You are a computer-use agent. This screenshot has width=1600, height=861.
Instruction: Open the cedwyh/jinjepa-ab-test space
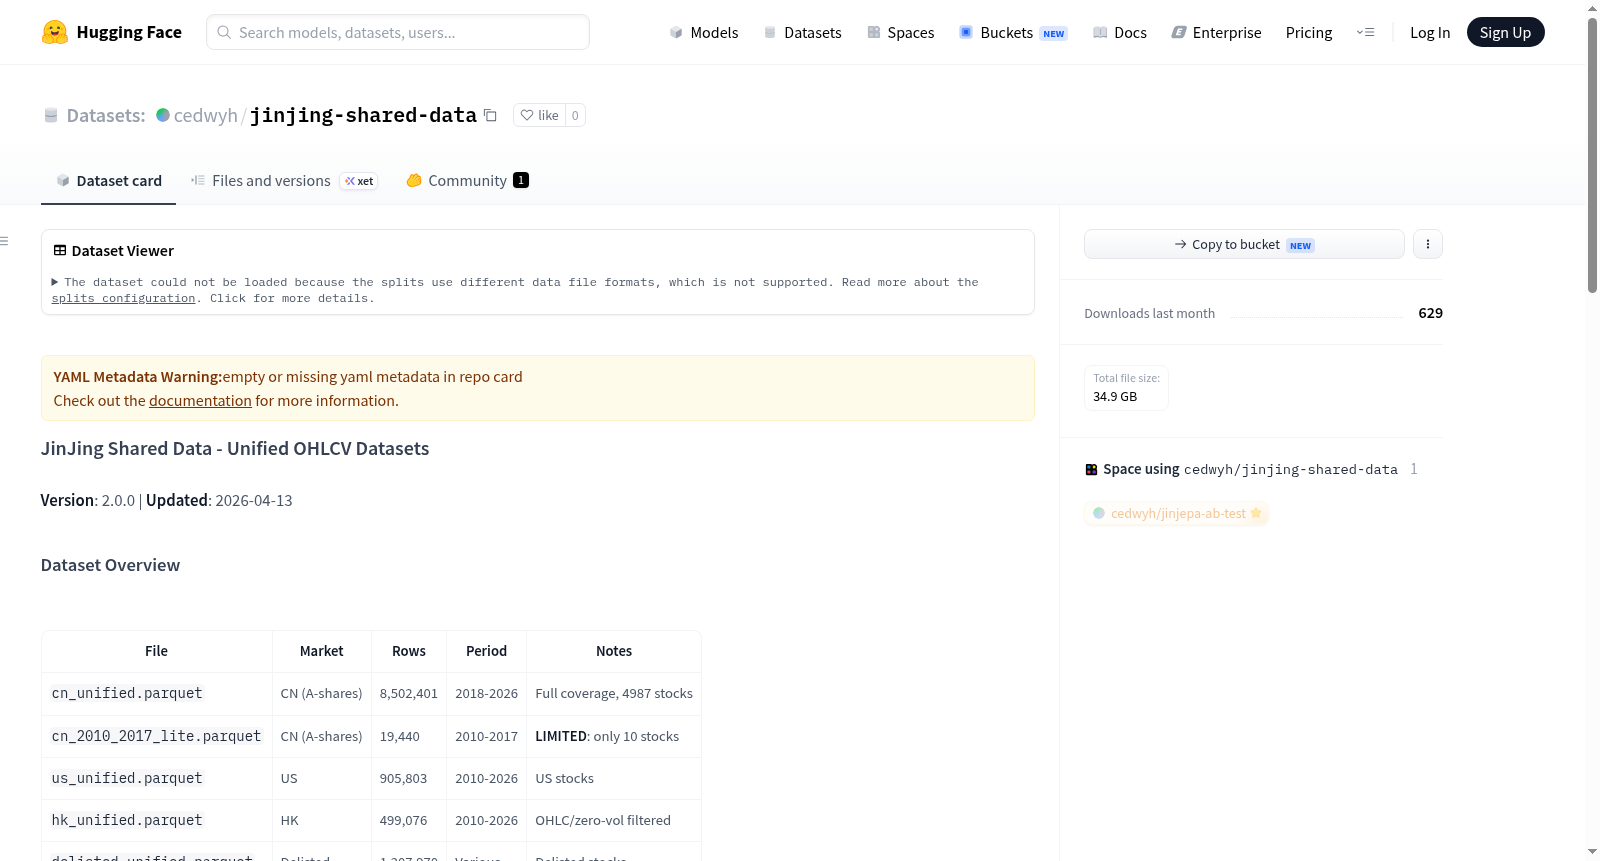point(1177,514)
